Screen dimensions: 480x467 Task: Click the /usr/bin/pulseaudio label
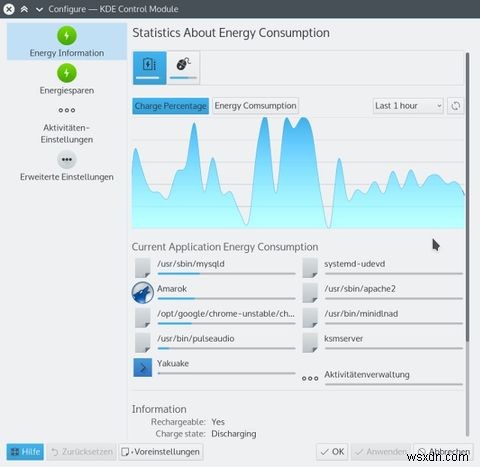pyautogui.click(x=196, y=339)
